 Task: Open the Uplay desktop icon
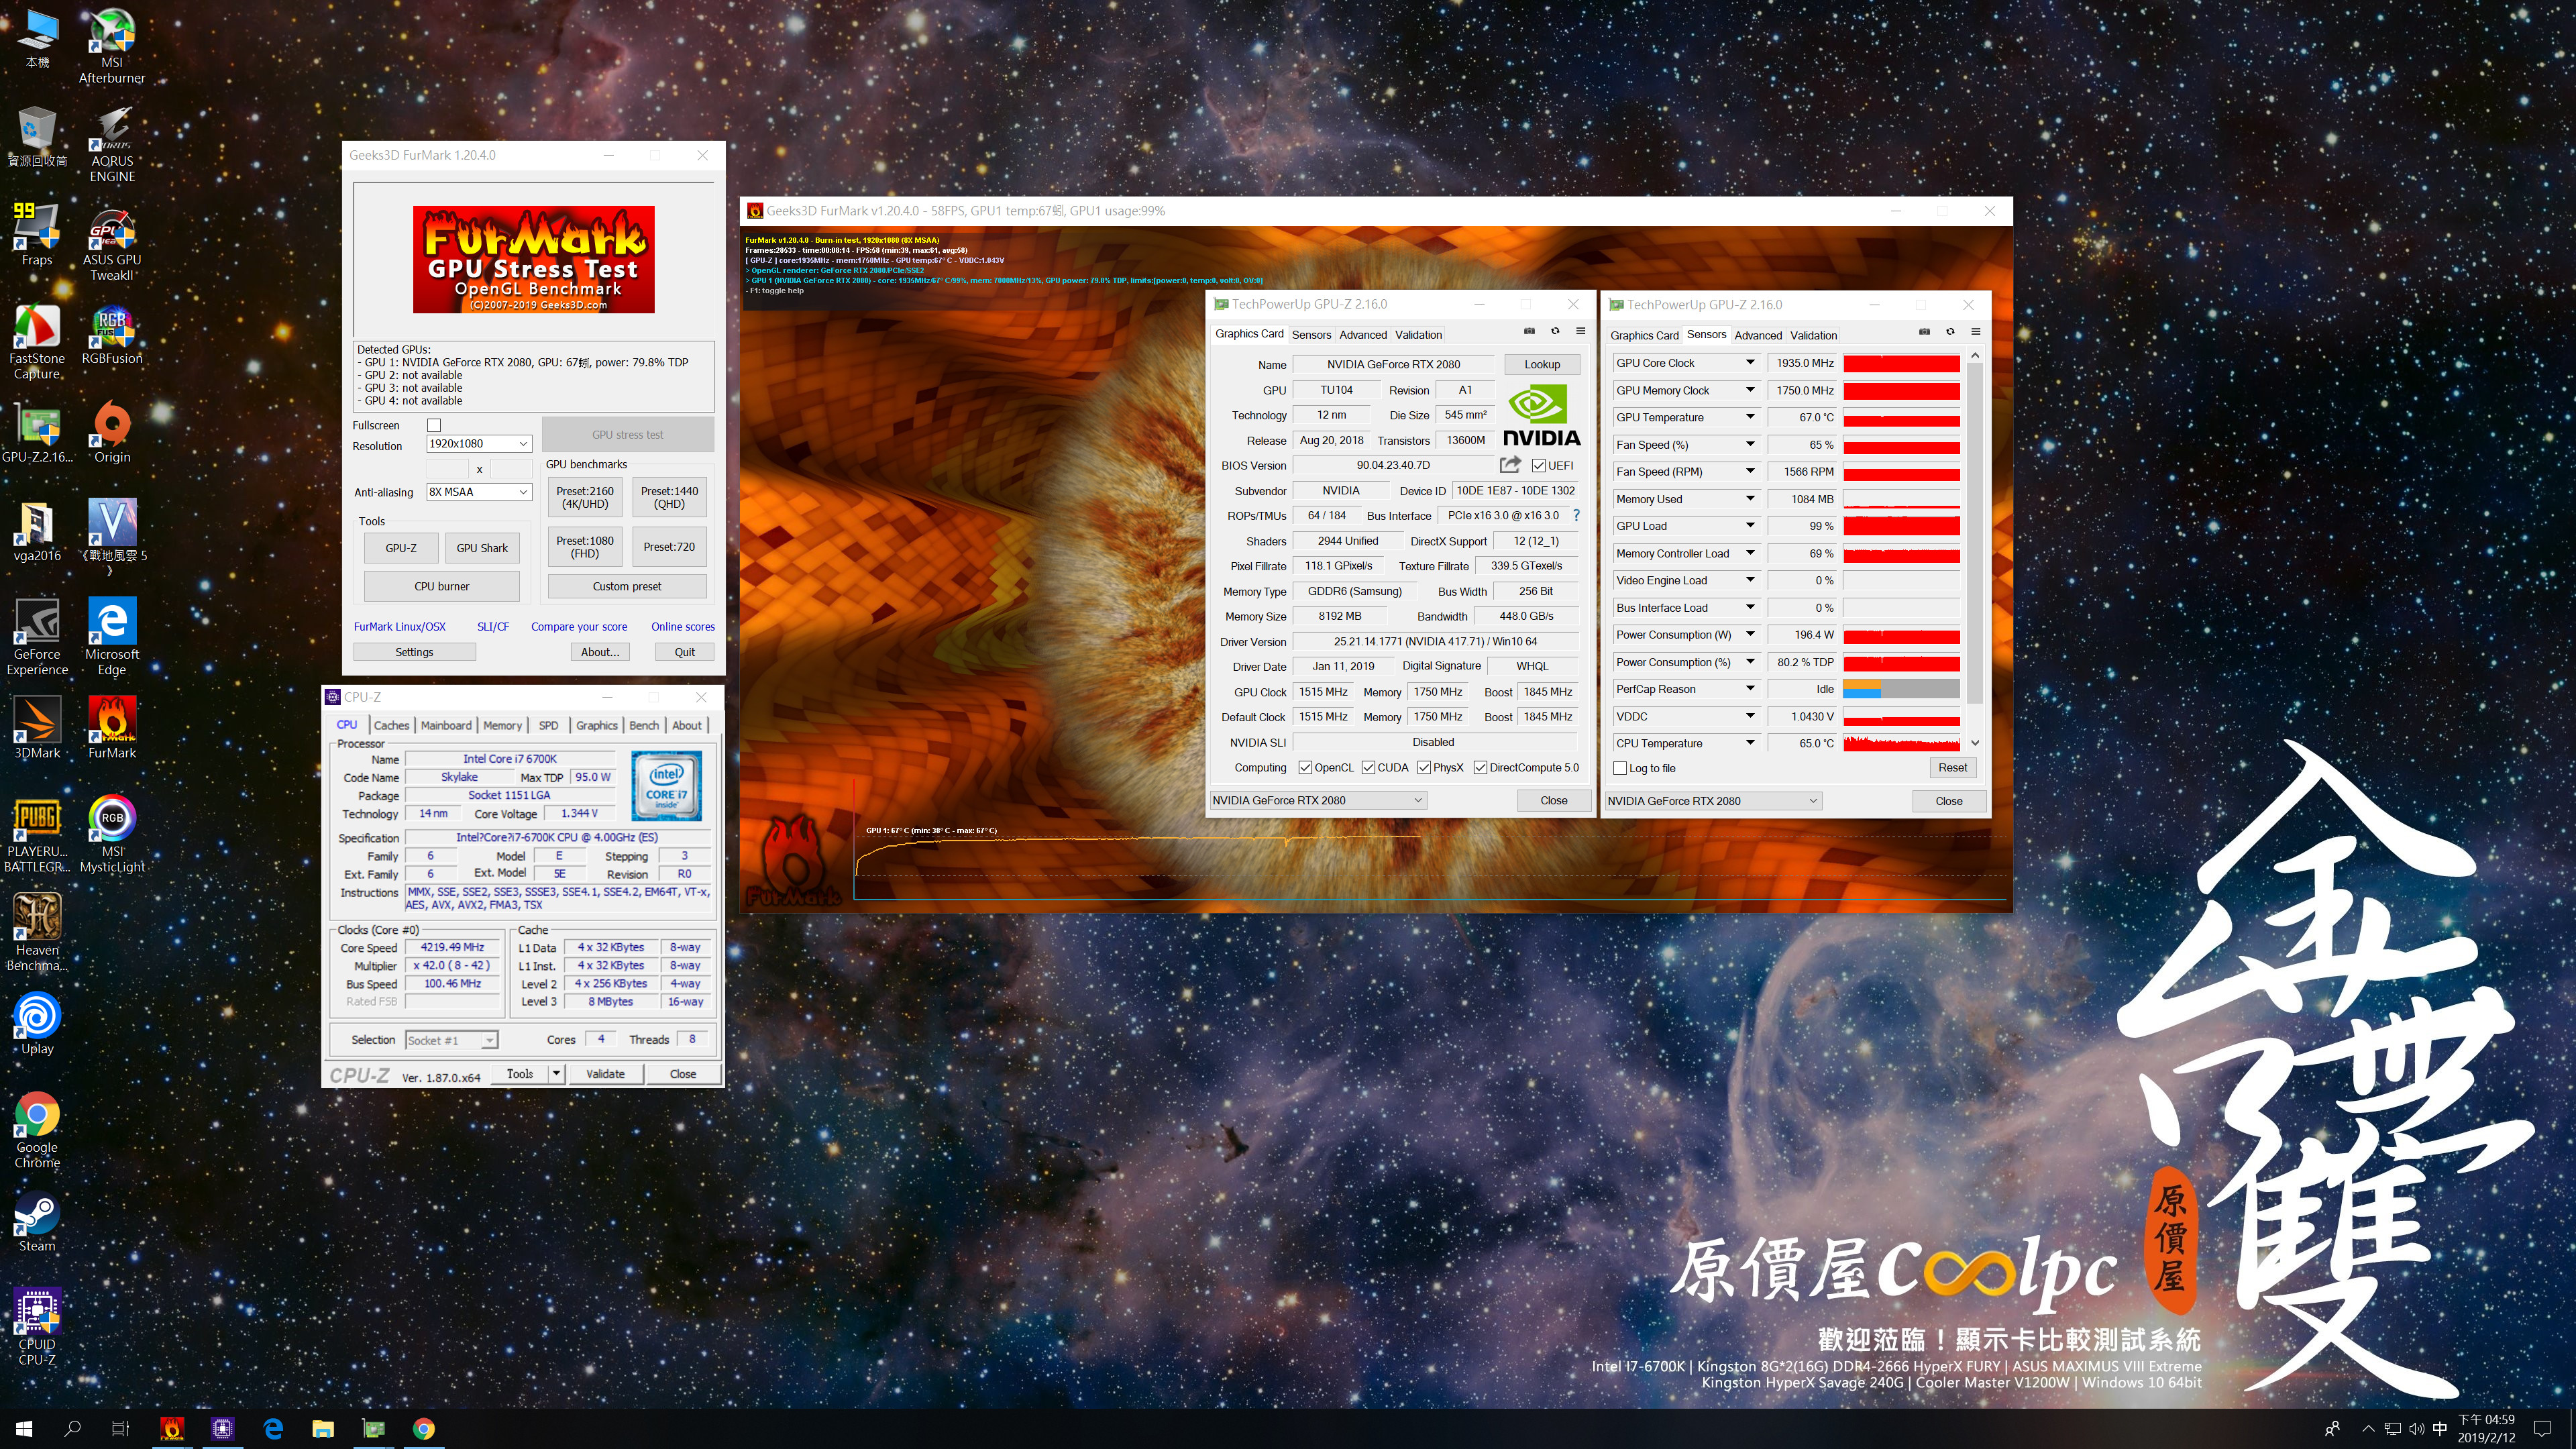coord(37,1024)
